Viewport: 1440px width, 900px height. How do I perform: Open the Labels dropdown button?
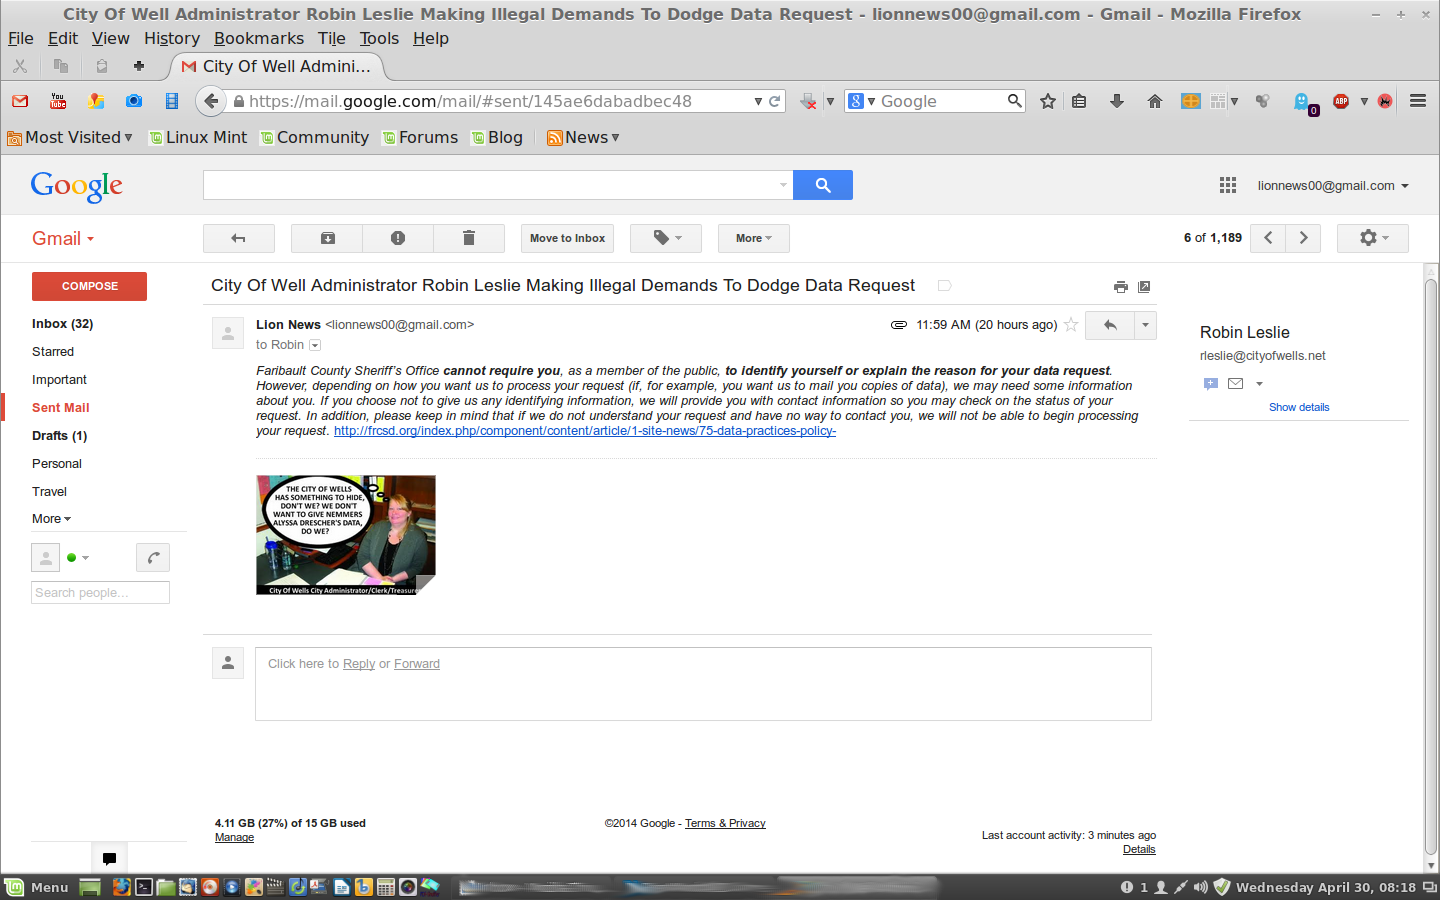(x=666, y=238)
